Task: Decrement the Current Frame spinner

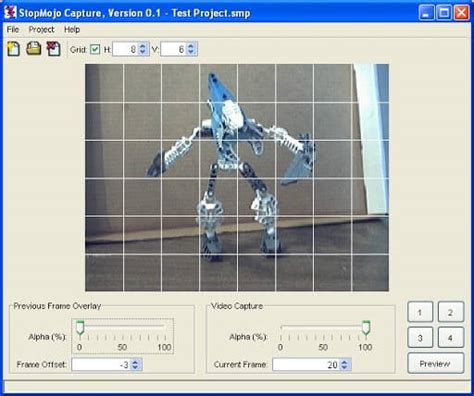Action: (x=345, y=367)
